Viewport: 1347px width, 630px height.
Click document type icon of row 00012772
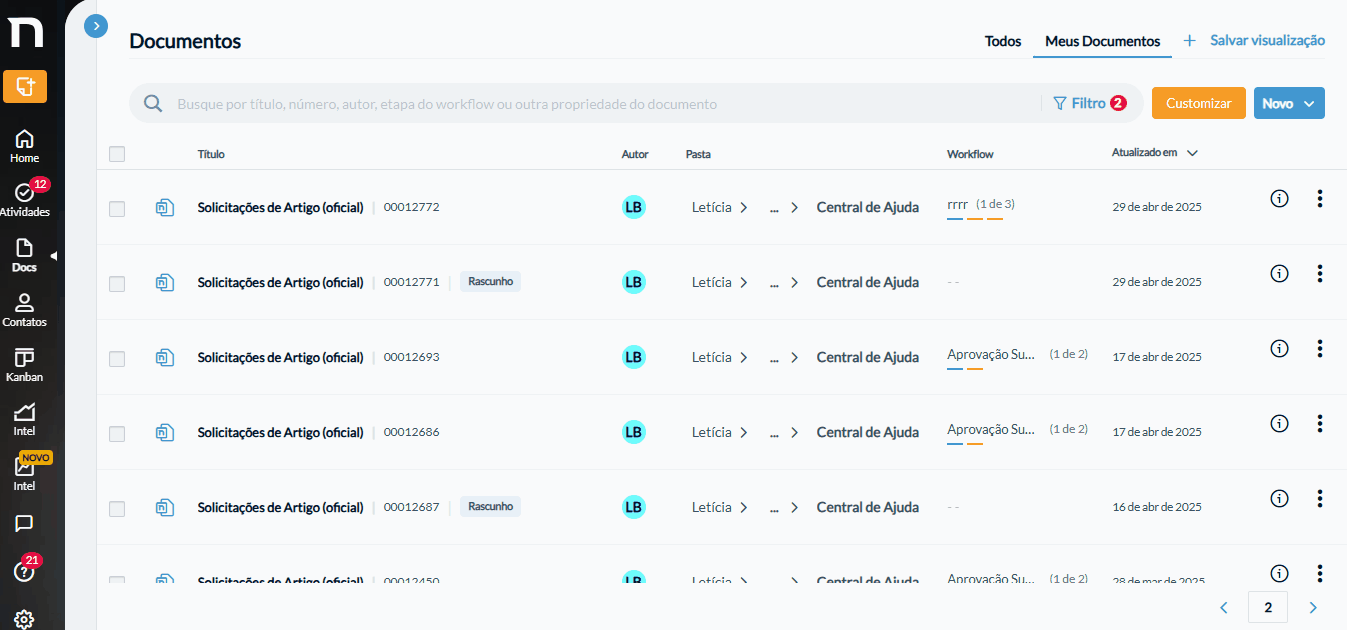[165, 207]
